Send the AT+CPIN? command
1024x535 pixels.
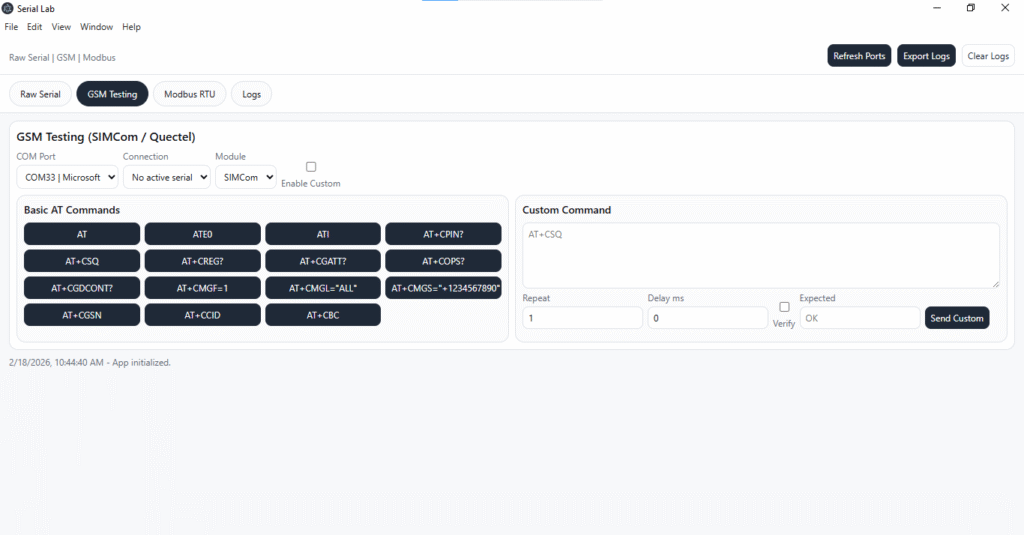pos(443,234)
